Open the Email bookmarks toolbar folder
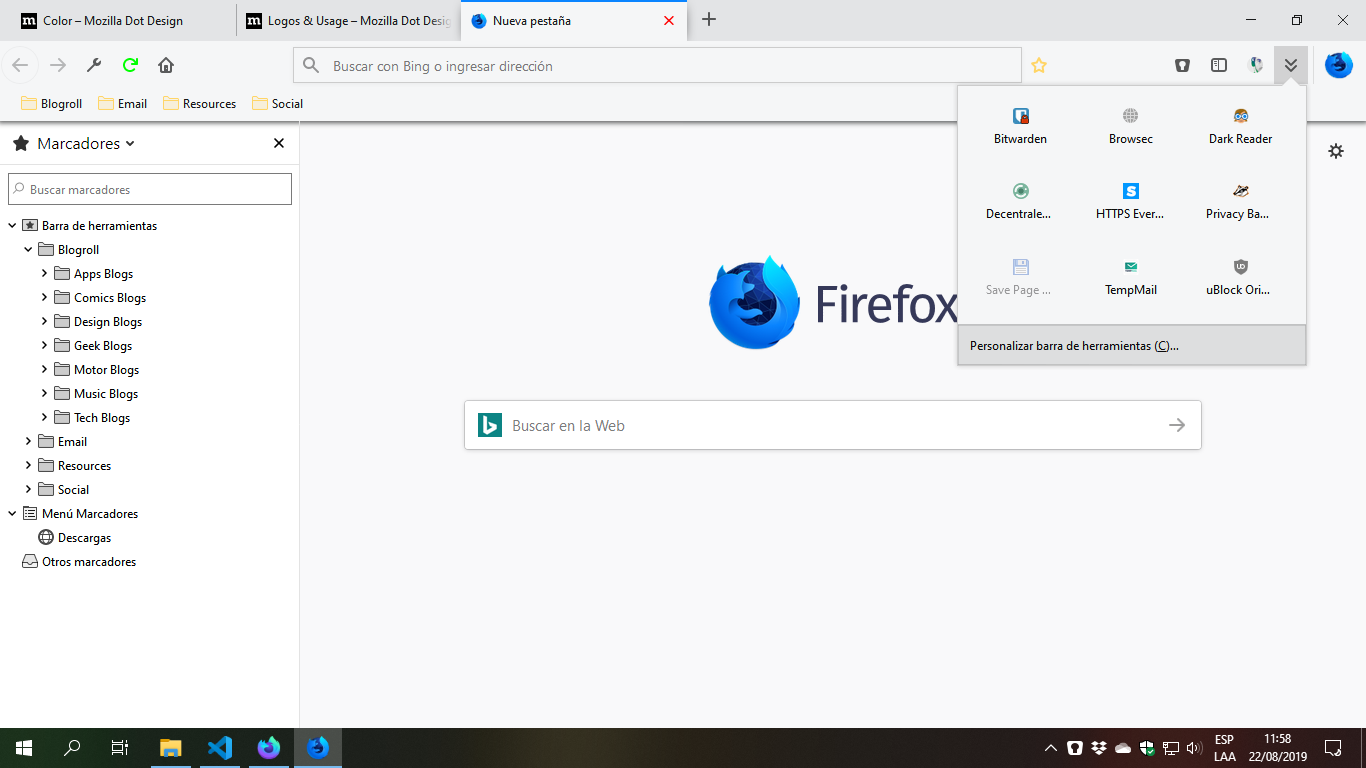 pyautogui.click(x=123, y=103)
